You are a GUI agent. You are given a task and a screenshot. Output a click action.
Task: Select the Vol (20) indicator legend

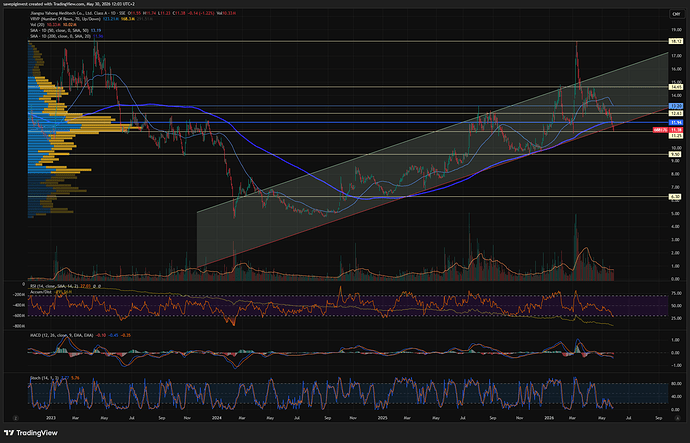pos(38,25)
